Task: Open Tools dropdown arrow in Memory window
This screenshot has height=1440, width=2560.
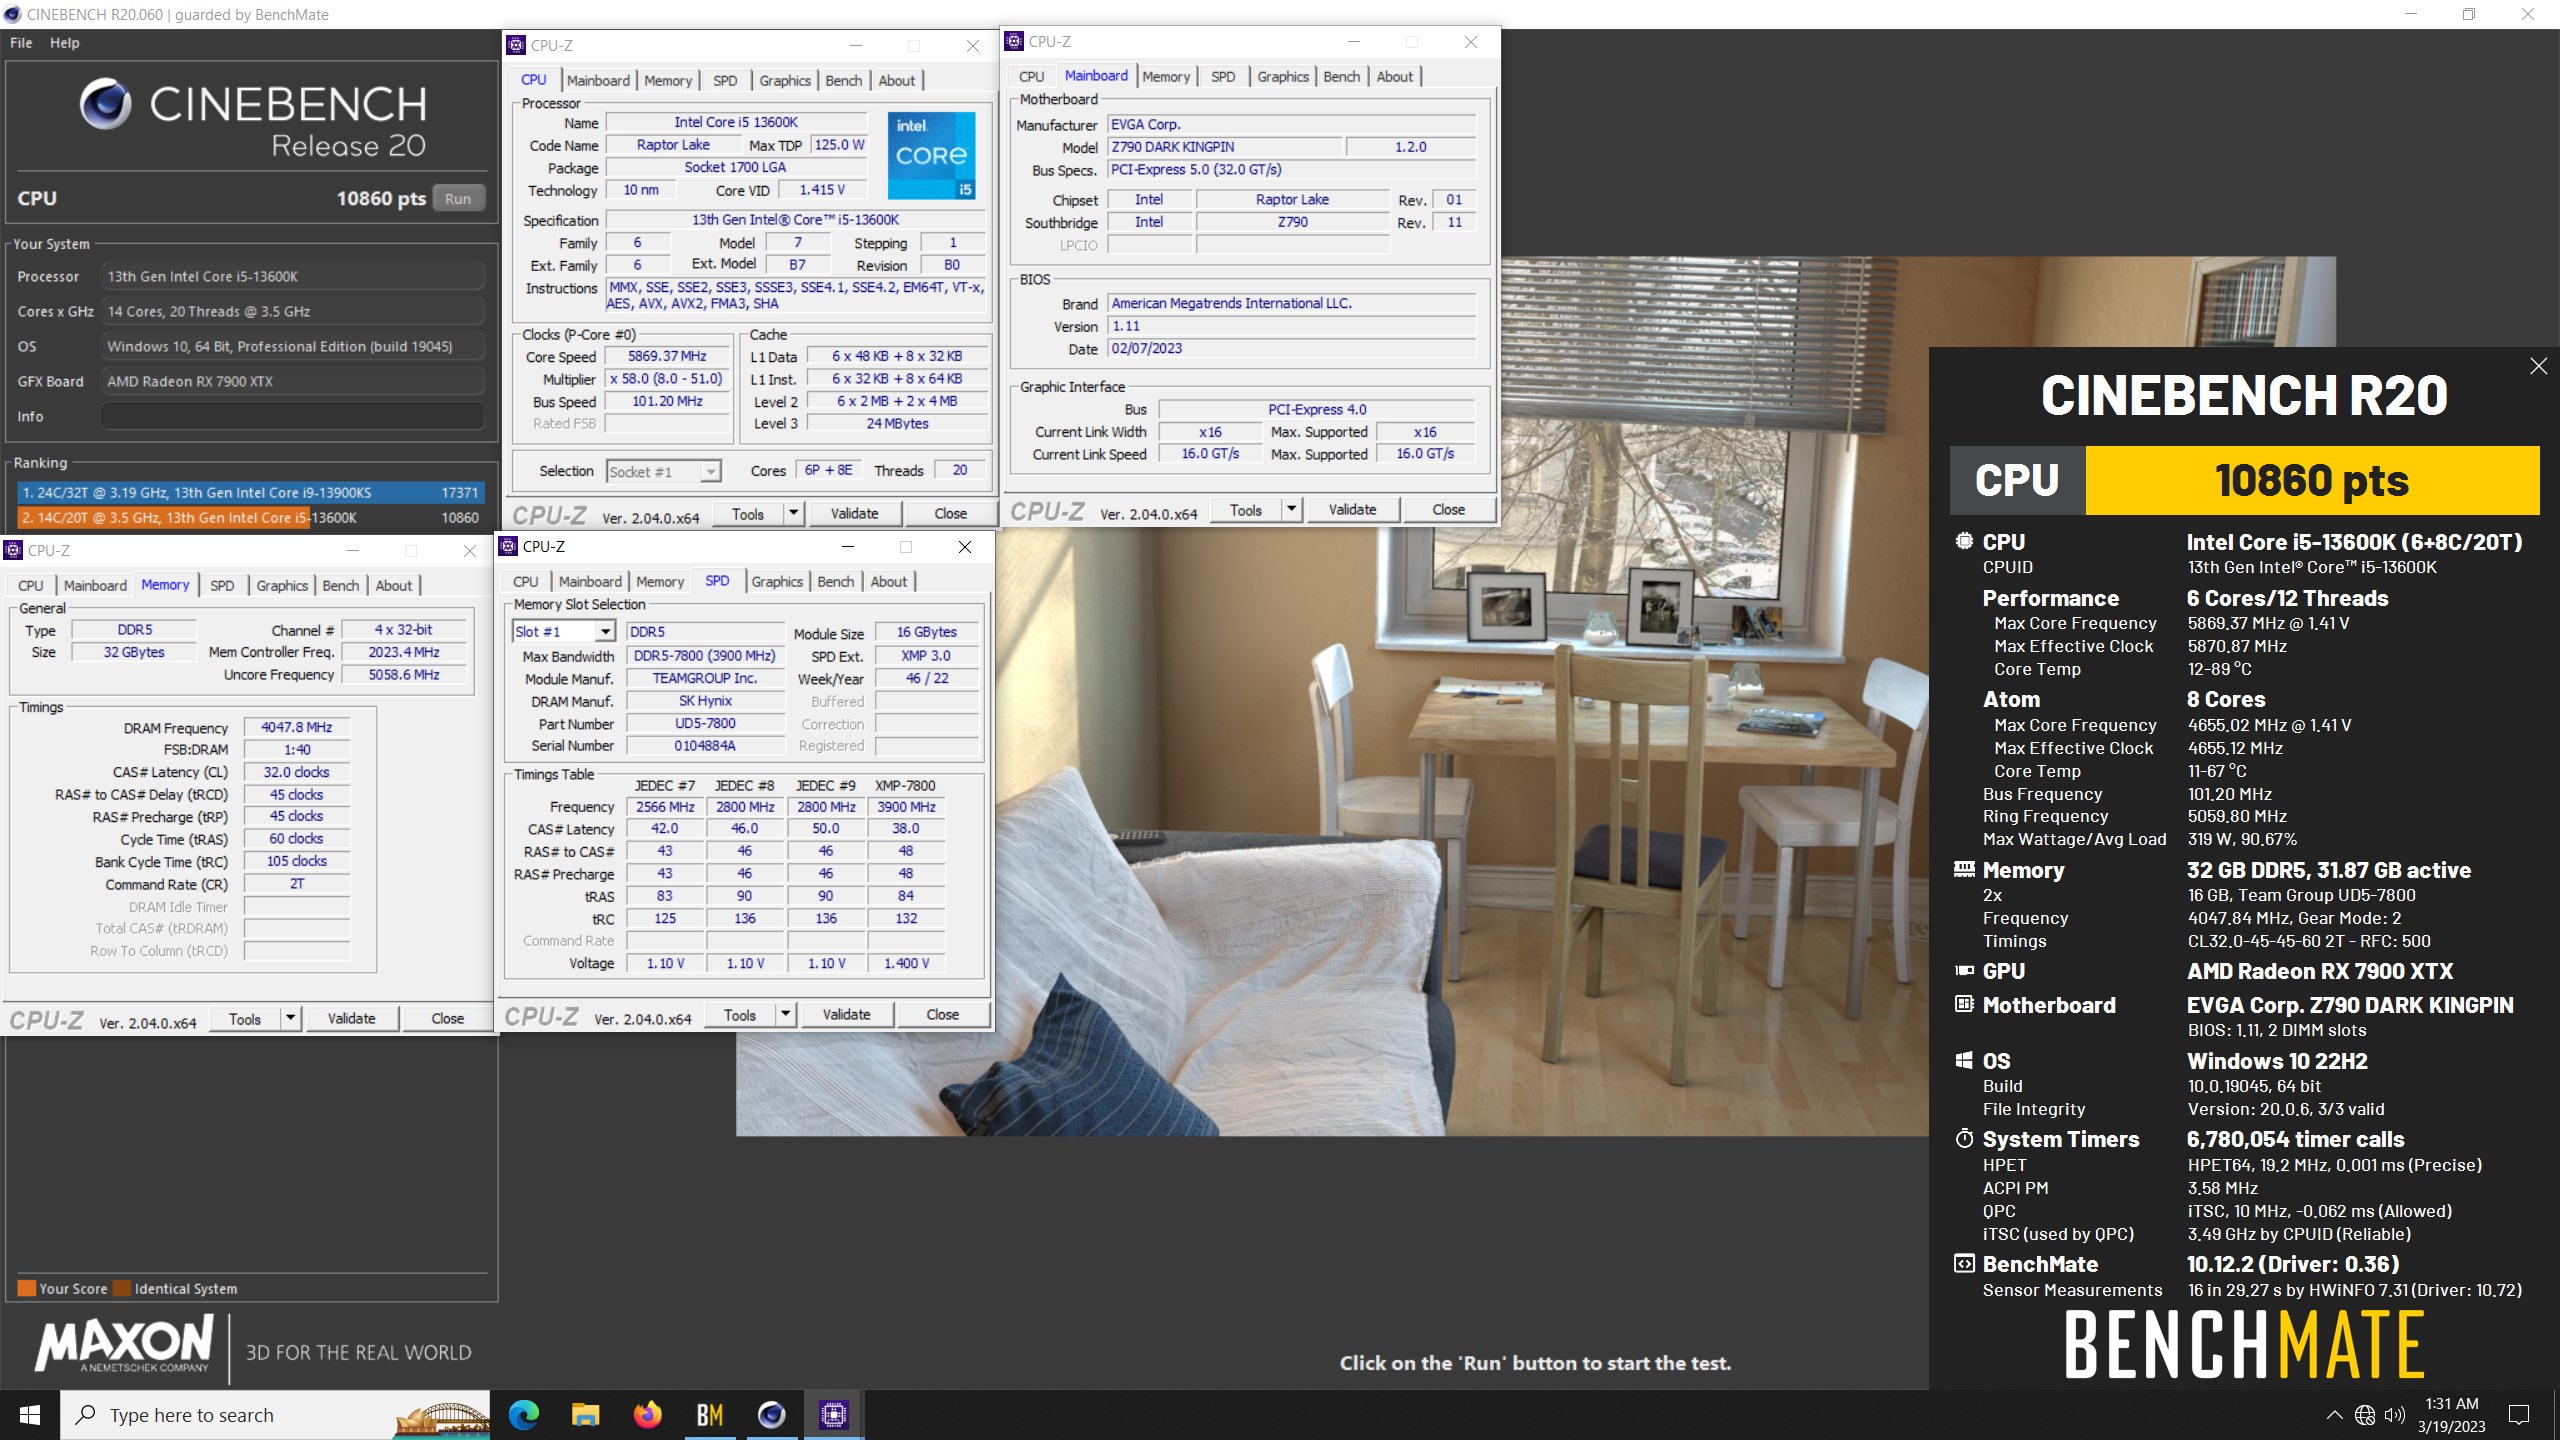Action: click(x=290, y=1018)
